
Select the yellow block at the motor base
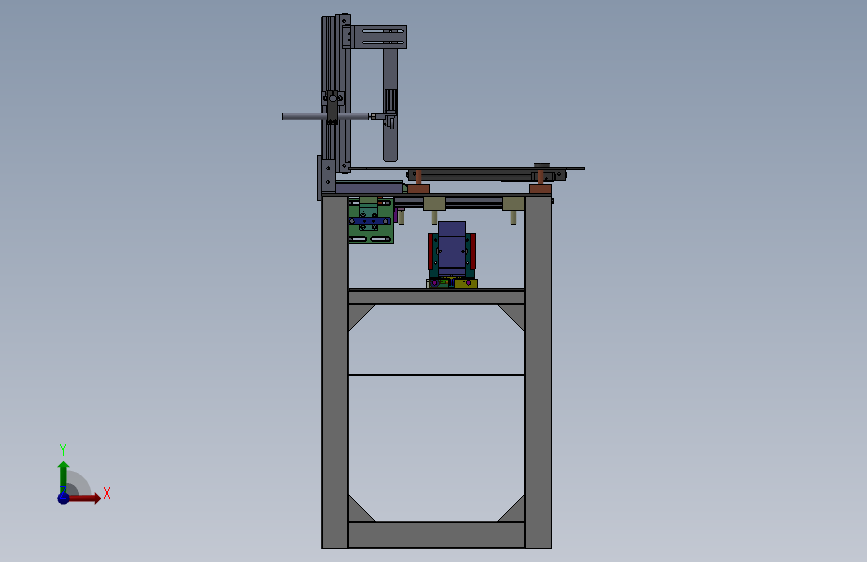pos(466,283)
